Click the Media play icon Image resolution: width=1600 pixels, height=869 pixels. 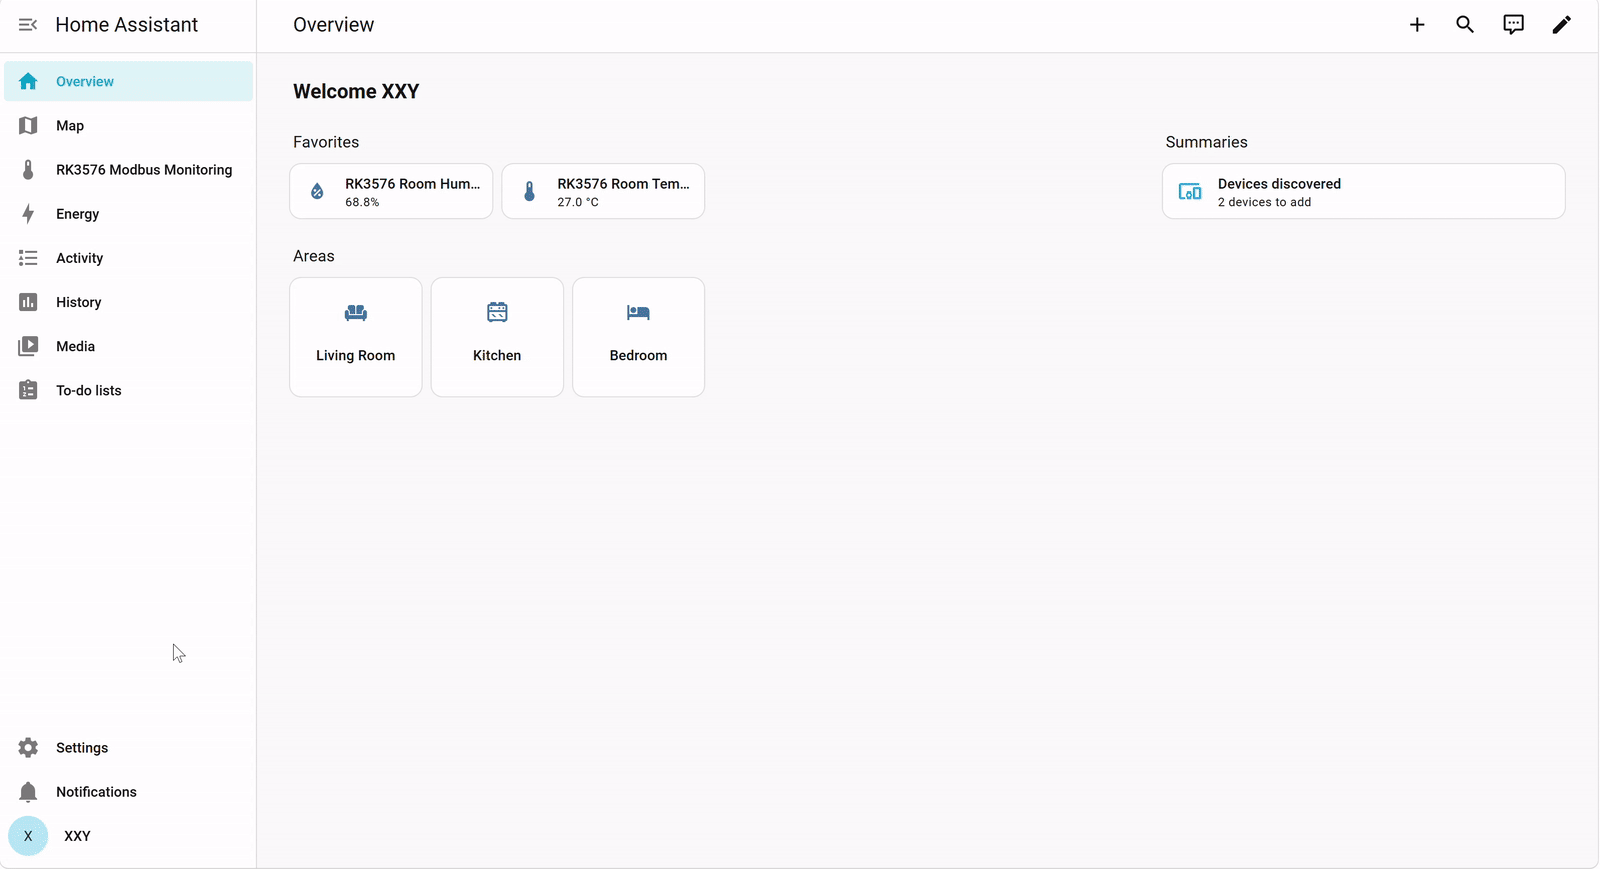(x=28, y=346)
